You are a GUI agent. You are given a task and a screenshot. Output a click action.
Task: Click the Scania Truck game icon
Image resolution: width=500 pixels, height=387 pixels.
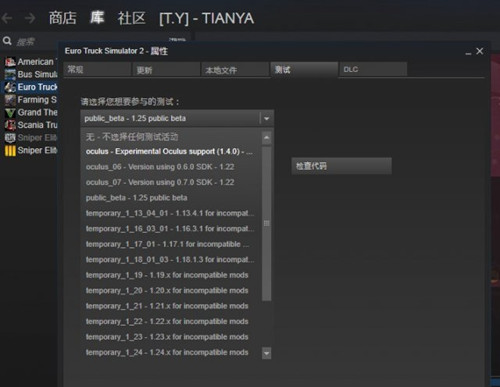pyautogui.click(x=10, y=125)
